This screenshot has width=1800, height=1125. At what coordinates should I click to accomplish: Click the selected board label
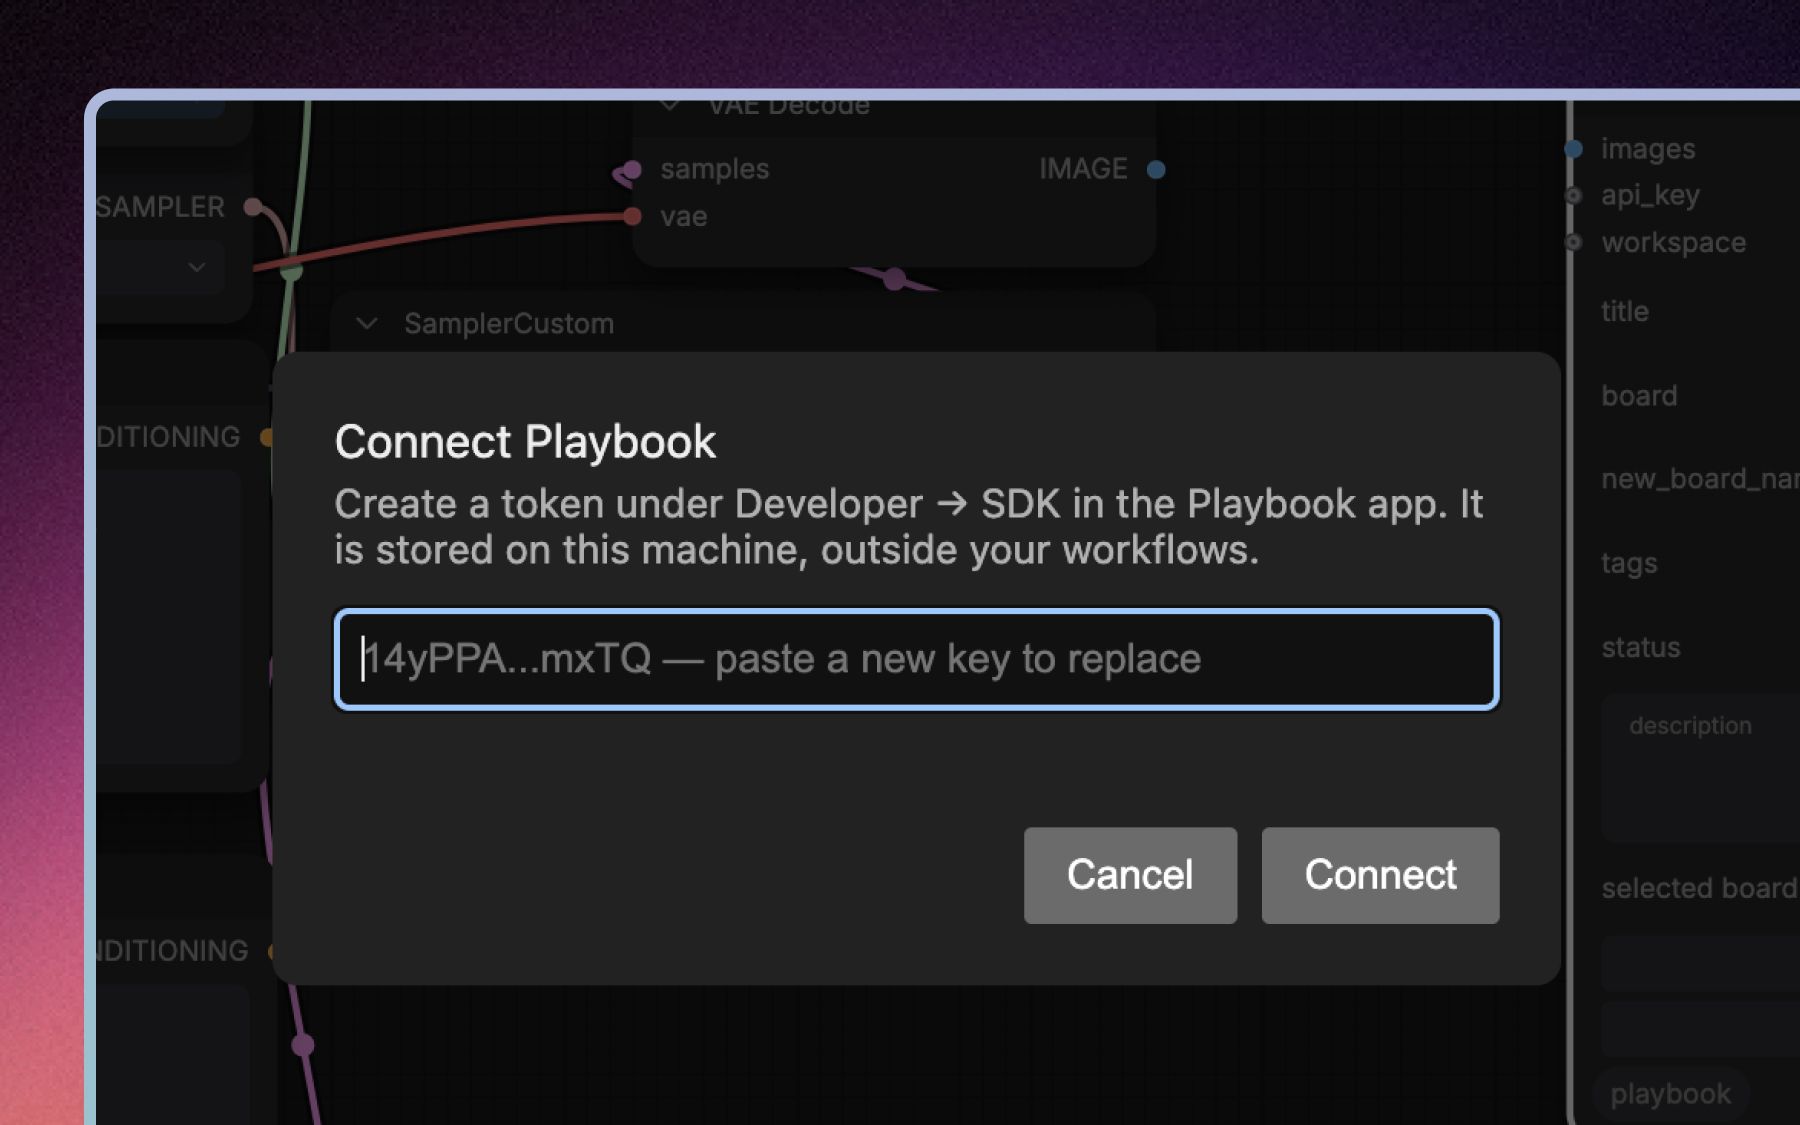[1699, 887]
